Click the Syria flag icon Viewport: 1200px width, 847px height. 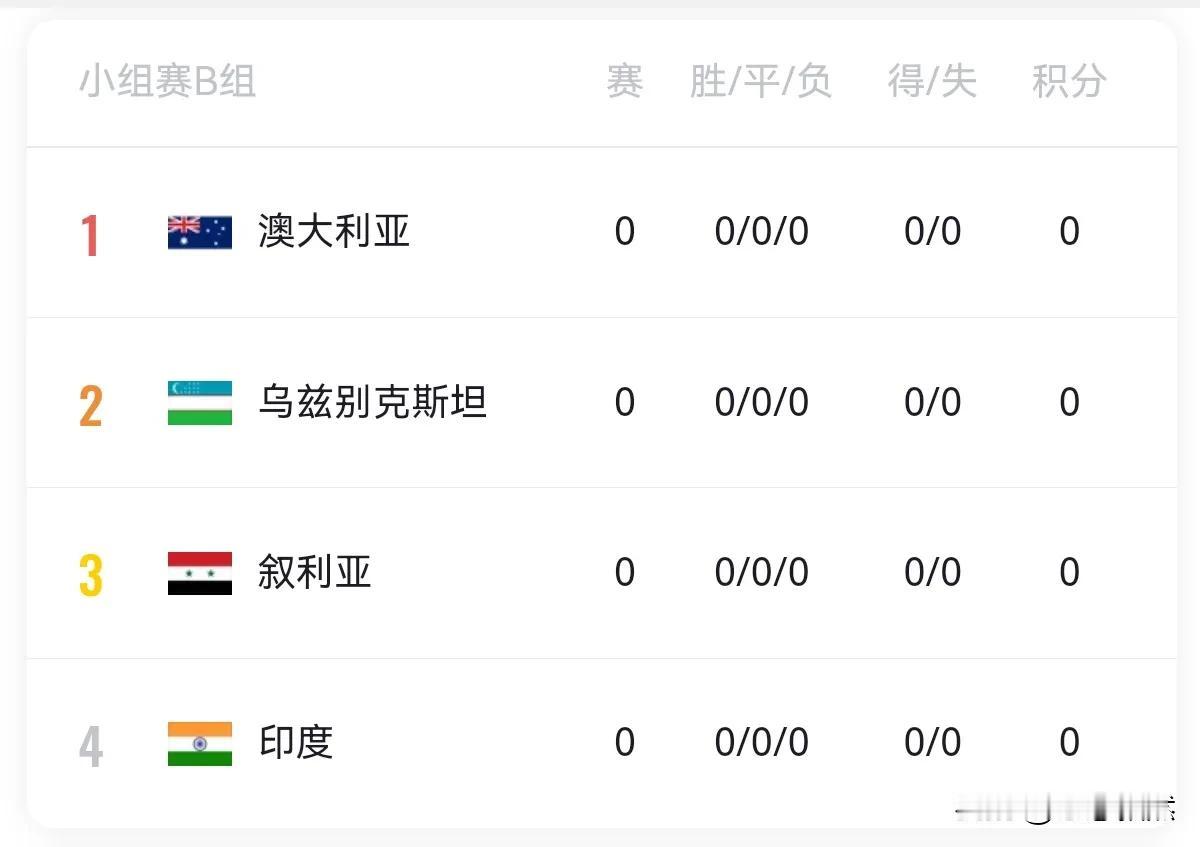pyautogui.click(x=200, y=573)
